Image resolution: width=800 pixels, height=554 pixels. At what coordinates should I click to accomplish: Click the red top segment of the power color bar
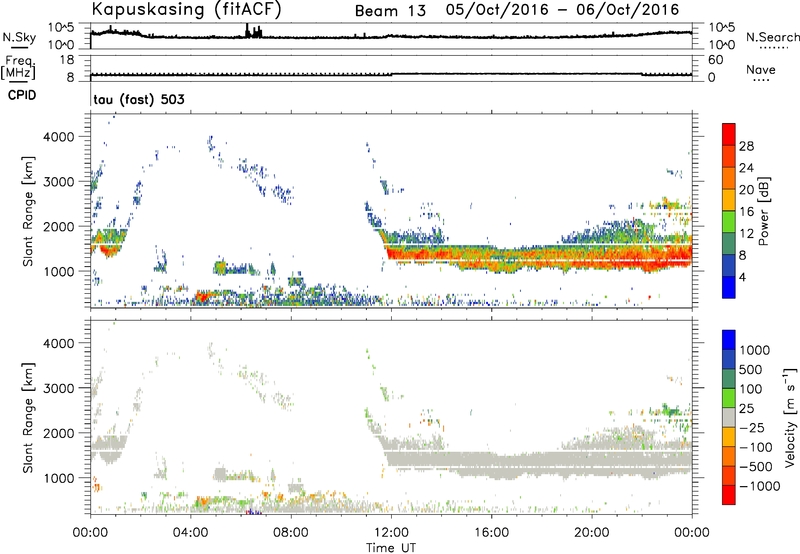(x=729, y=134)
